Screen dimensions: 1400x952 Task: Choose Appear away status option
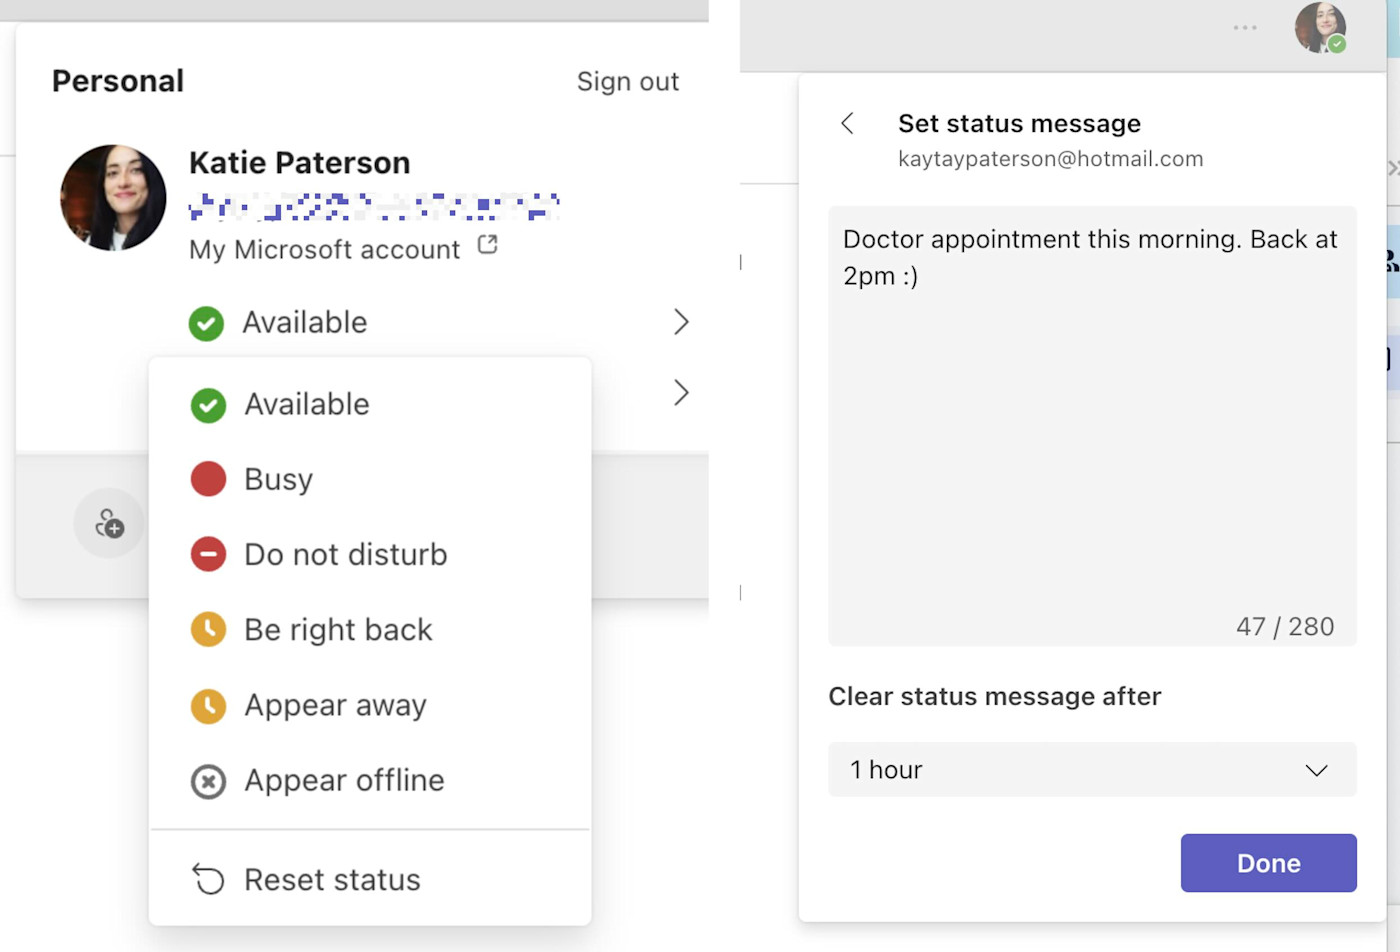click(335, 705)
